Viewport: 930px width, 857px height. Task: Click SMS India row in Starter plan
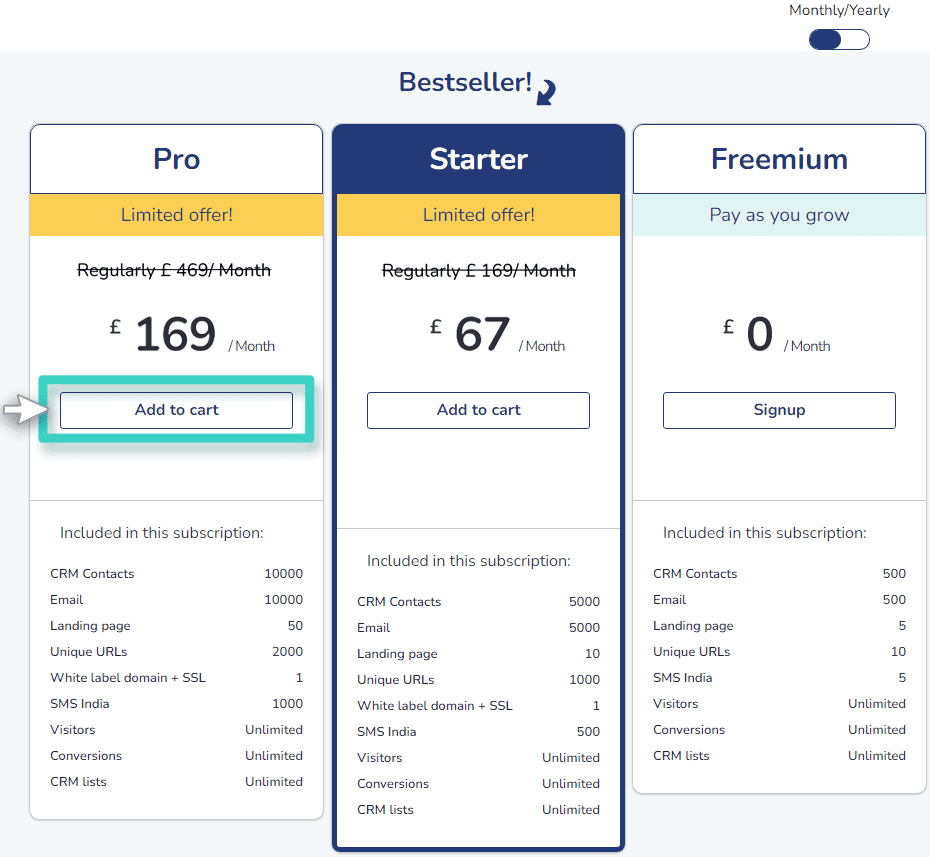click(x=478, y=731)
